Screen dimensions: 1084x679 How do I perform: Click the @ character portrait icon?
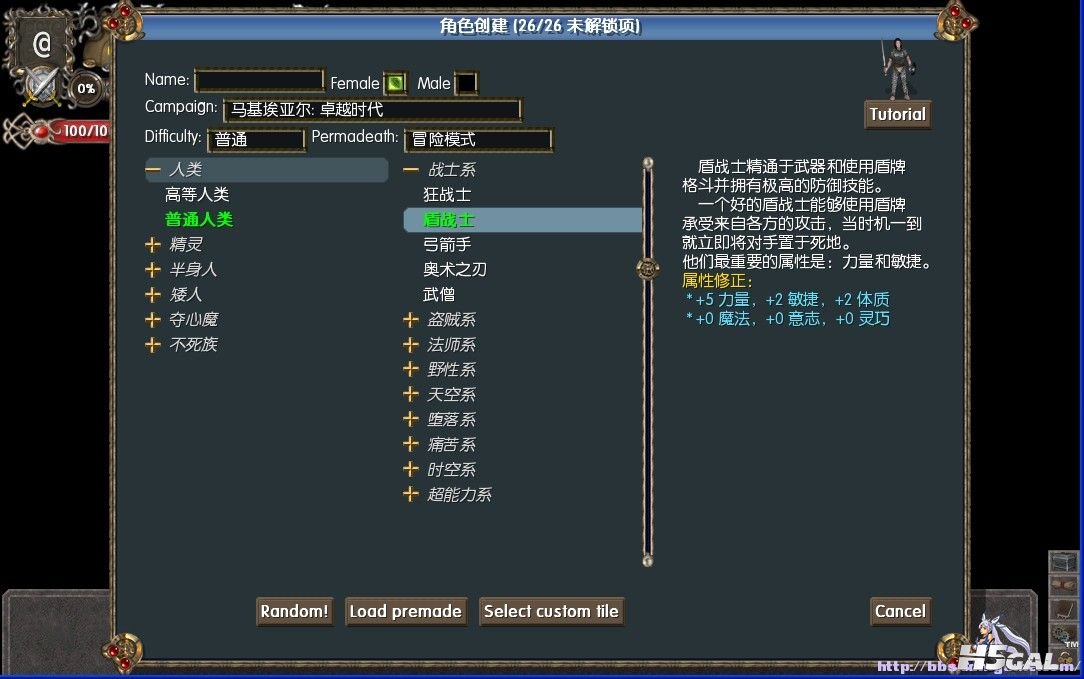[x=42, y=44]
